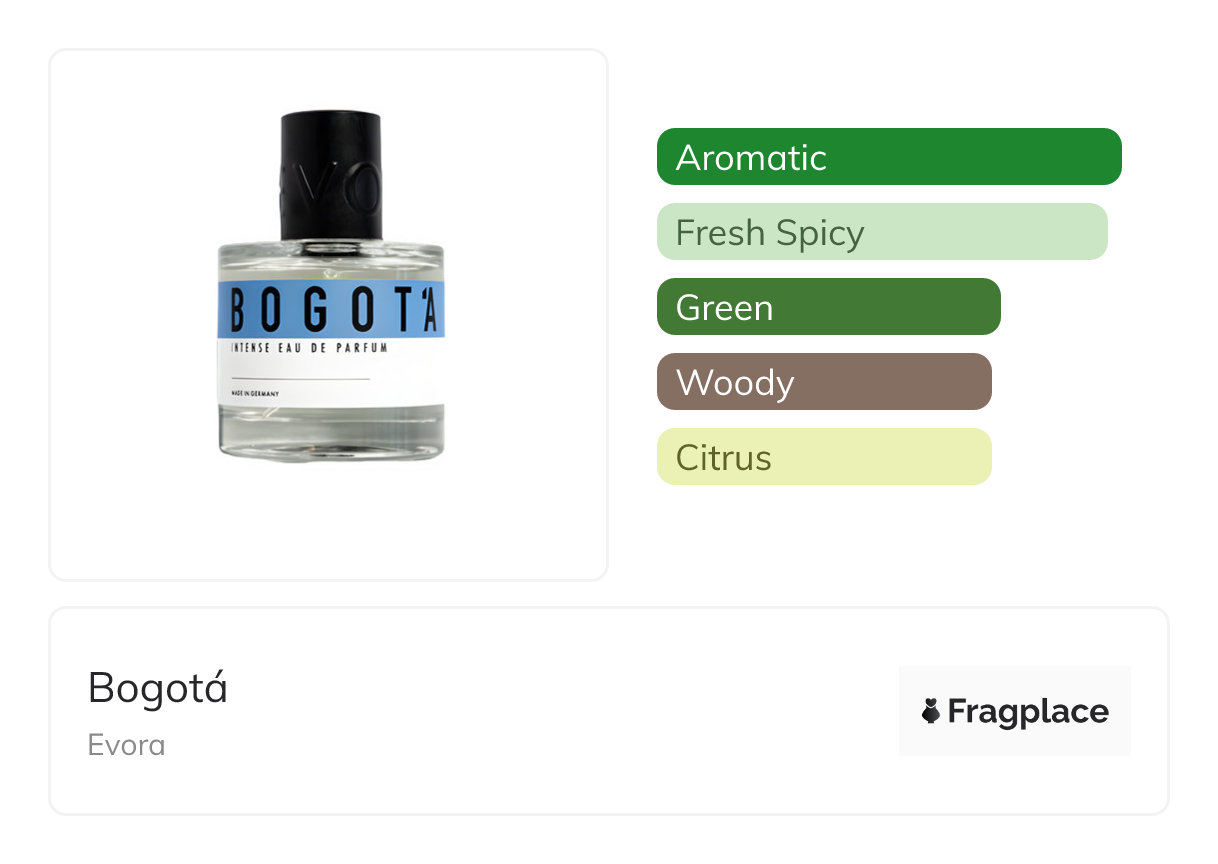Click the blue BOGOTÁ label on bottle
The image size is (1218, 864).
[x=331, y=310]
